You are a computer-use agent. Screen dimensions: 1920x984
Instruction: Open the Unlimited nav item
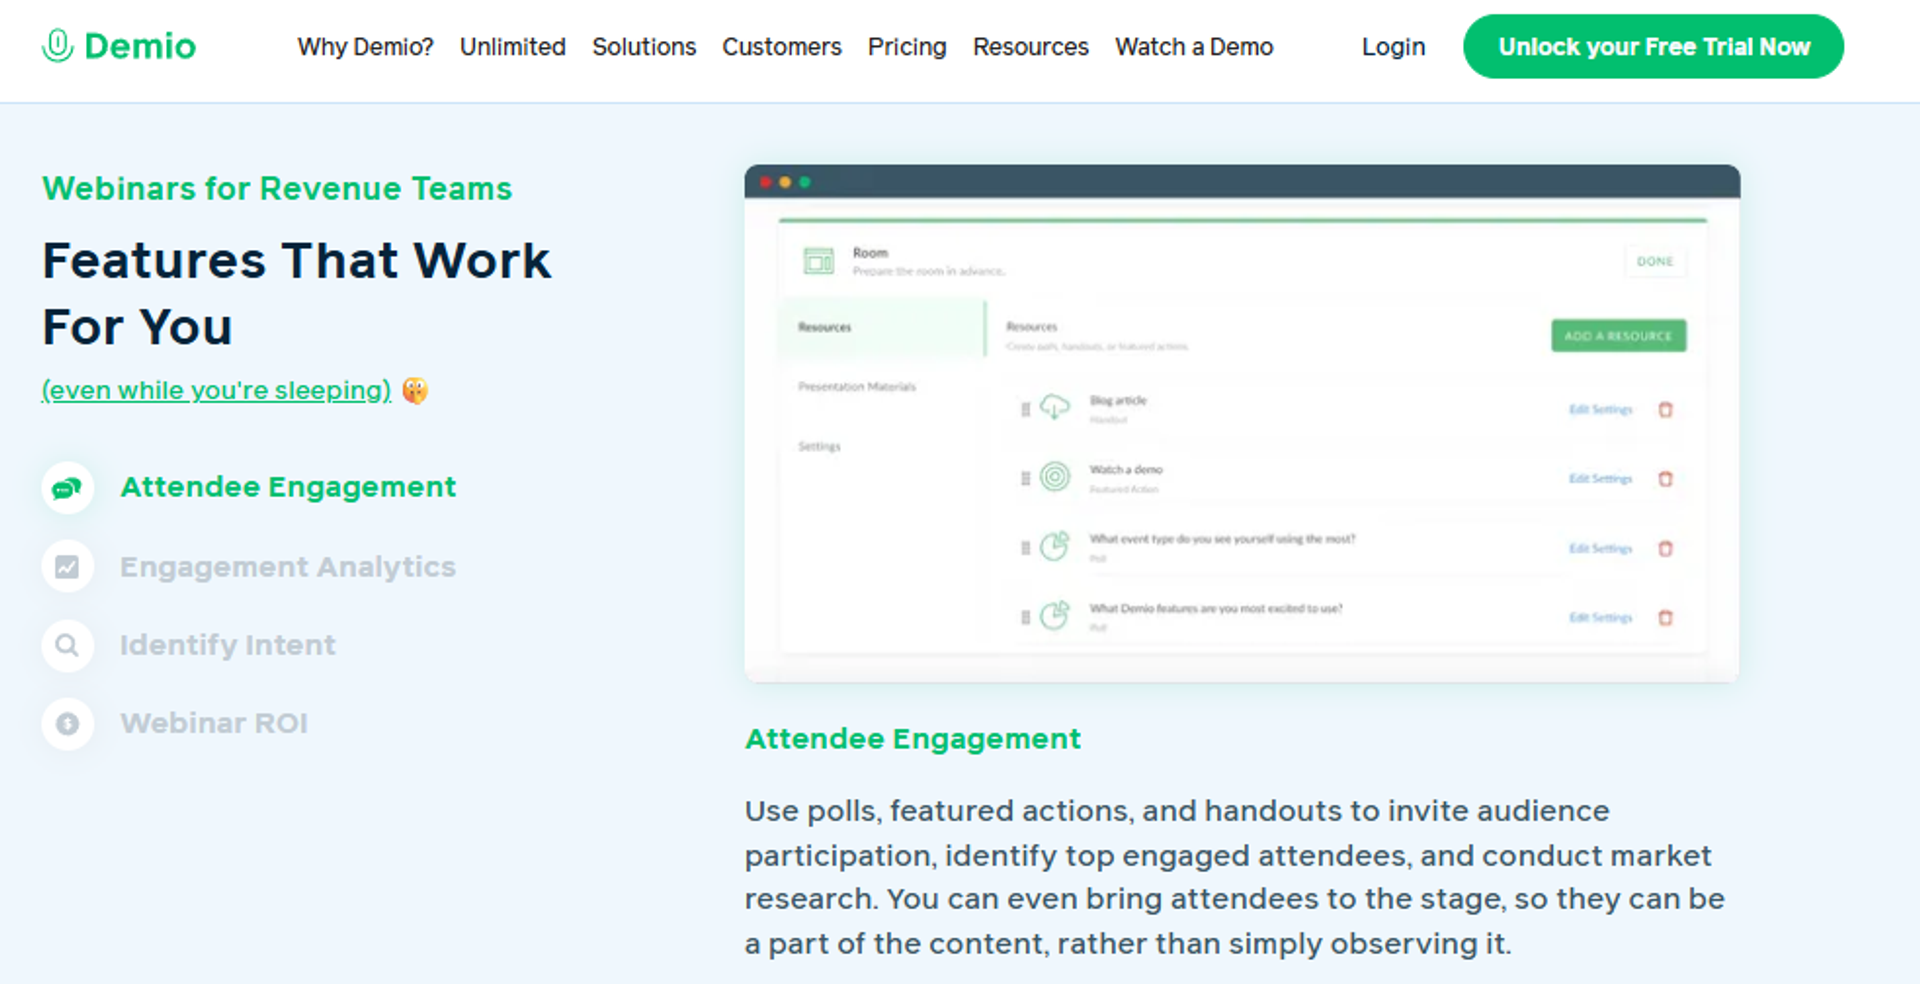(513, 47)
